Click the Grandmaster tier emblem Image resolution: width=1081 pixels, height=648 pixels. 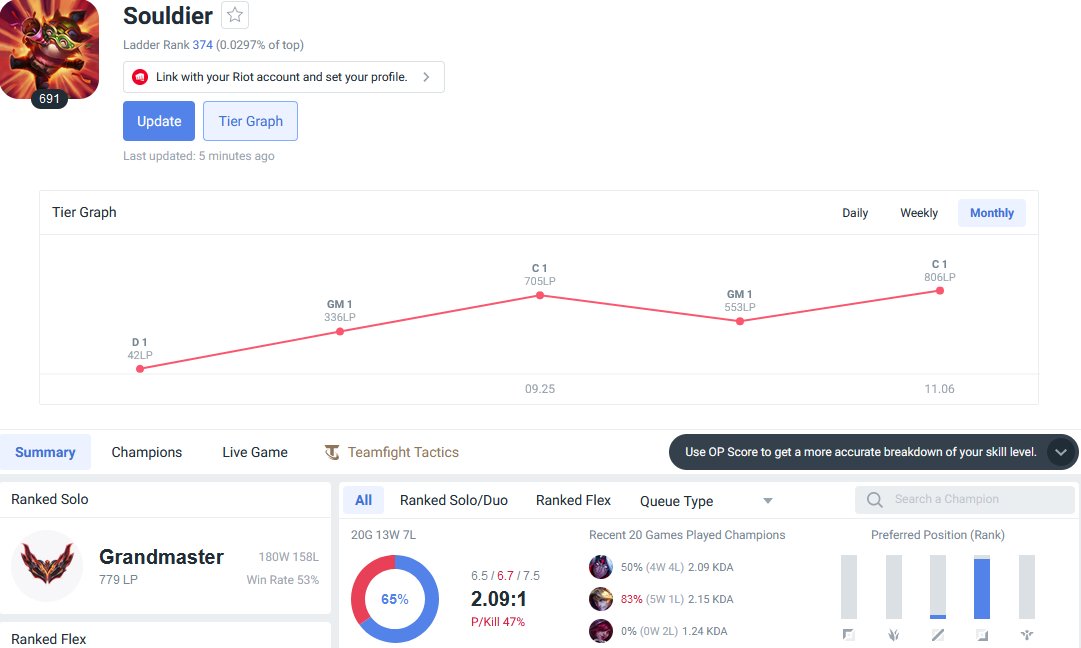pyautogui.click(x=47, y=566)
